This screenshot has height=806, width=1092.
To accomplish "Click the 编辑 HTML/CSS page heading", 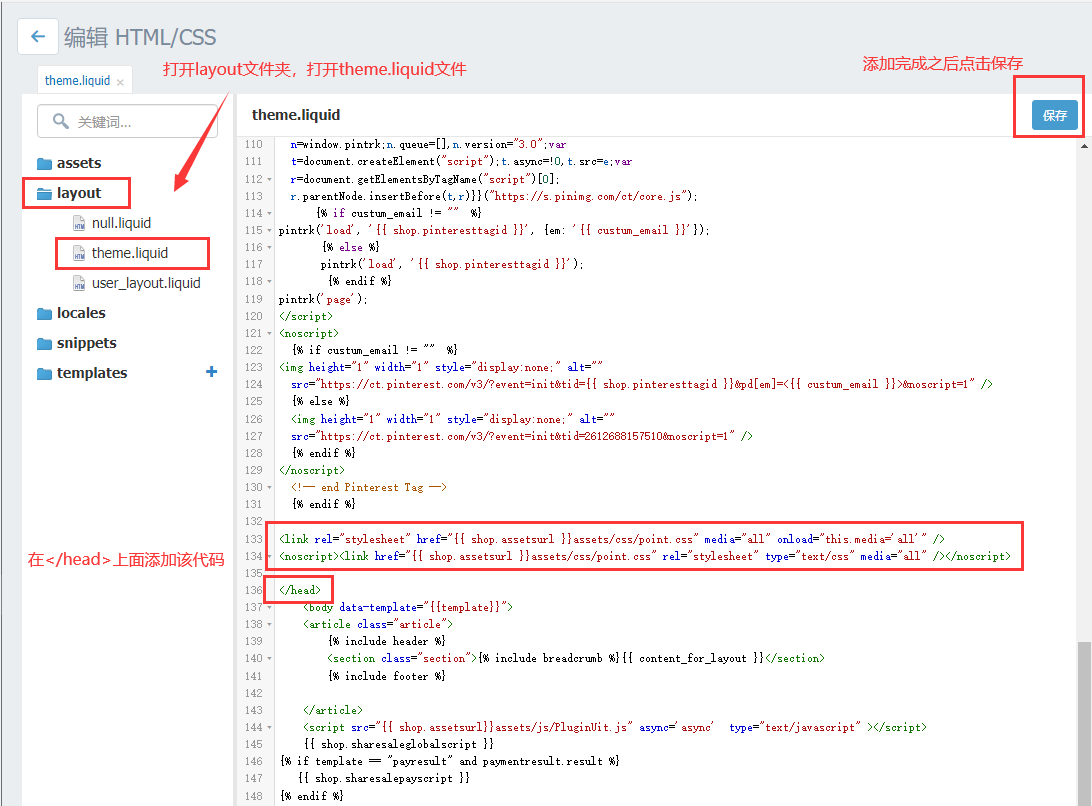I will click(140, 37).
